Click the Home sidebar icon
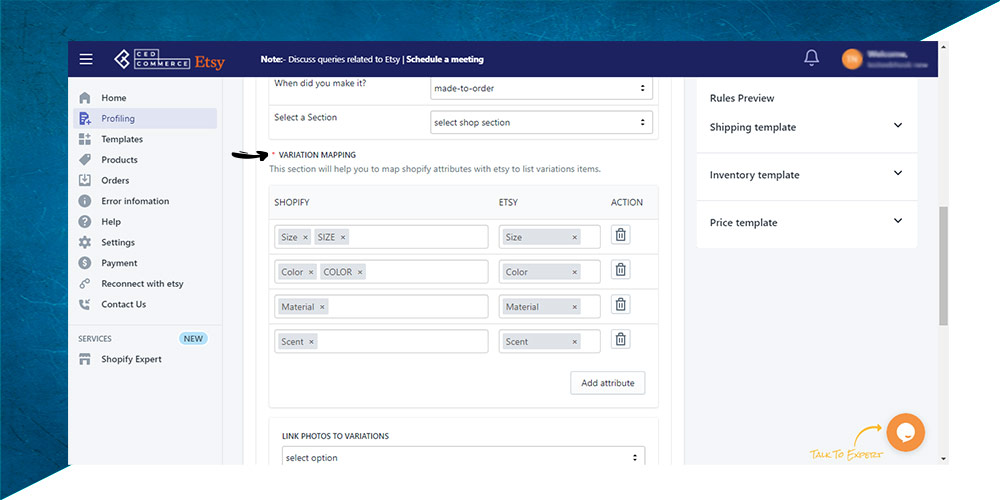This screenshot has height=500, width=1000. click(85, 98)
